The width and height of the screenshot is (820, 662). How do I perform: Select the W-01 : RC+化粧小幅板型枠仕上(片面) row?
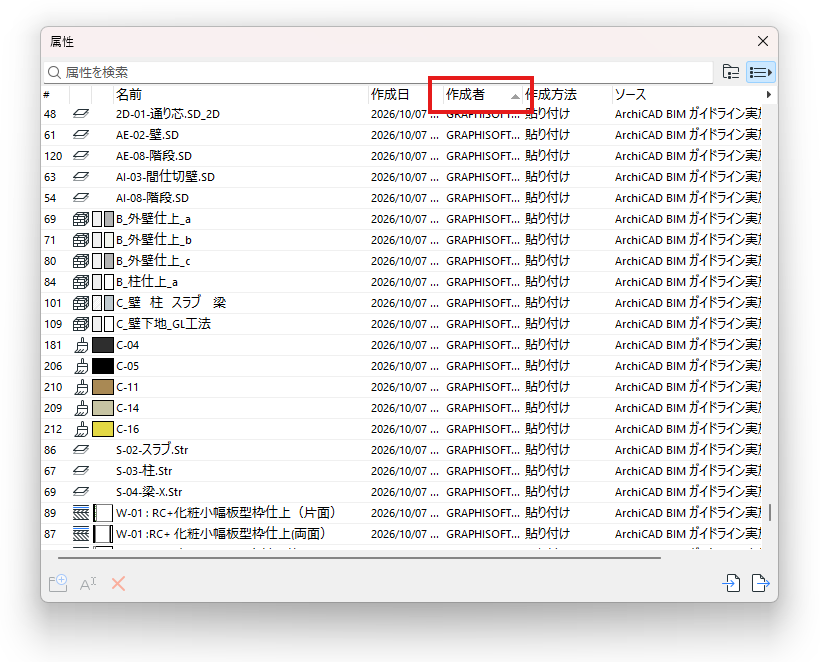coord(402,513)
